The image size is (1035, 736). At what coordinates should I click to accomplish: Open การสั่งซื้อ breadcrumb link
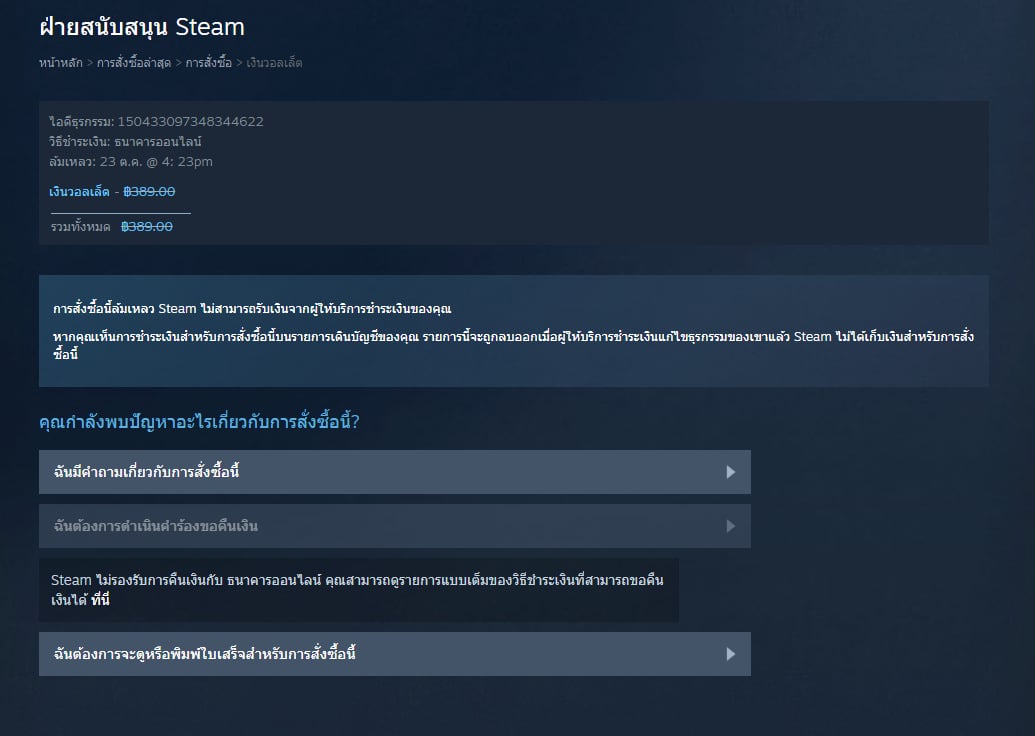click(x=209, y=63)
